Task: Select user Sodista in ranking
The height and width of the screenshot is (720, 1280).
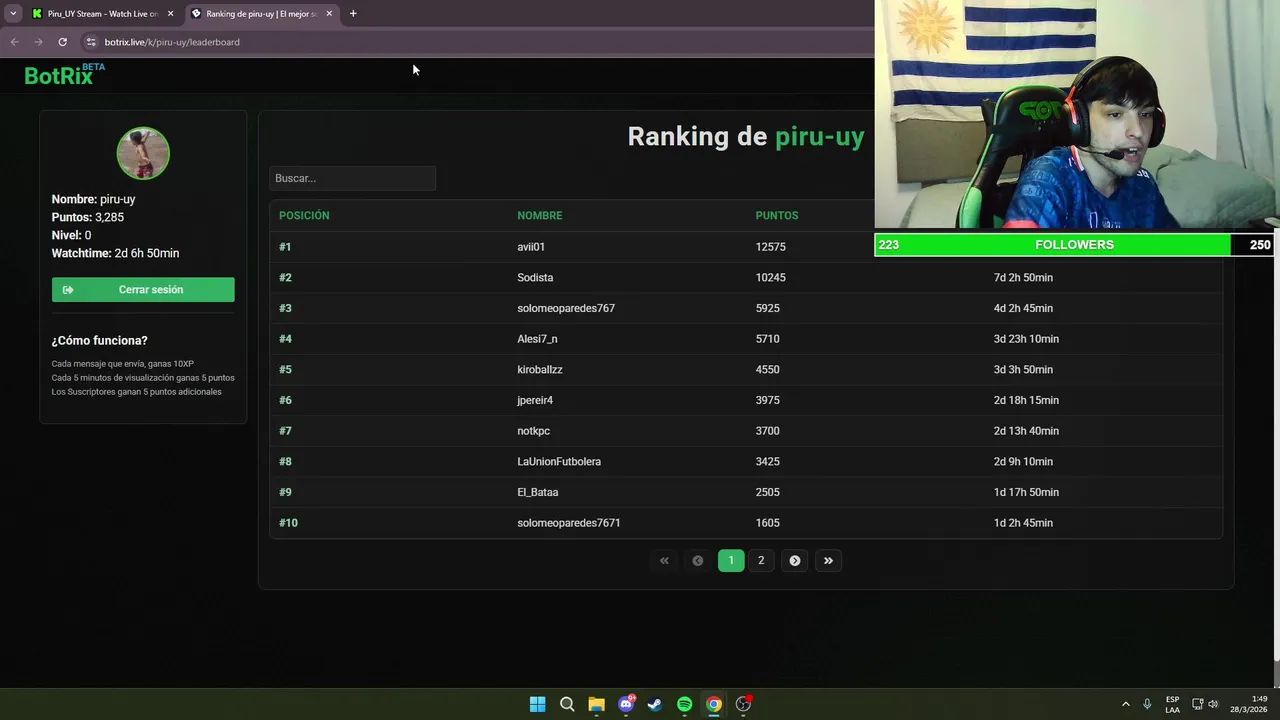Action: pyautogui.click(x=535, y=278)
